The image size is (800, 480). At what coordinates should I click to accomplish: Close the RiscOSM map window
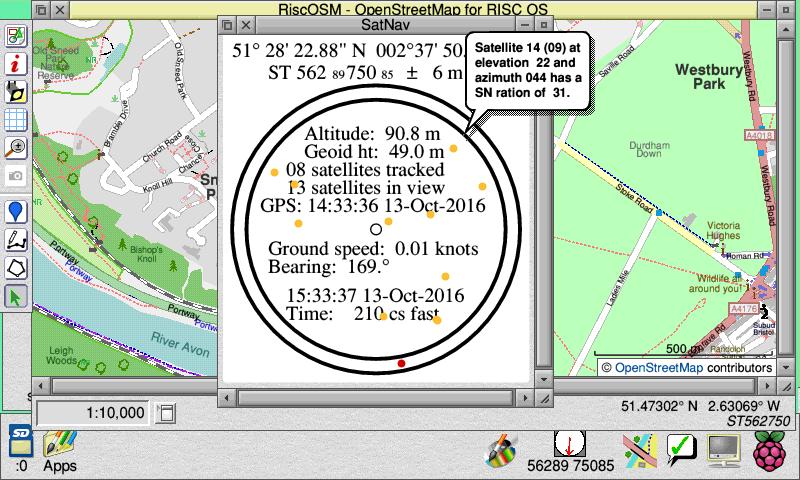coord(60,9)
